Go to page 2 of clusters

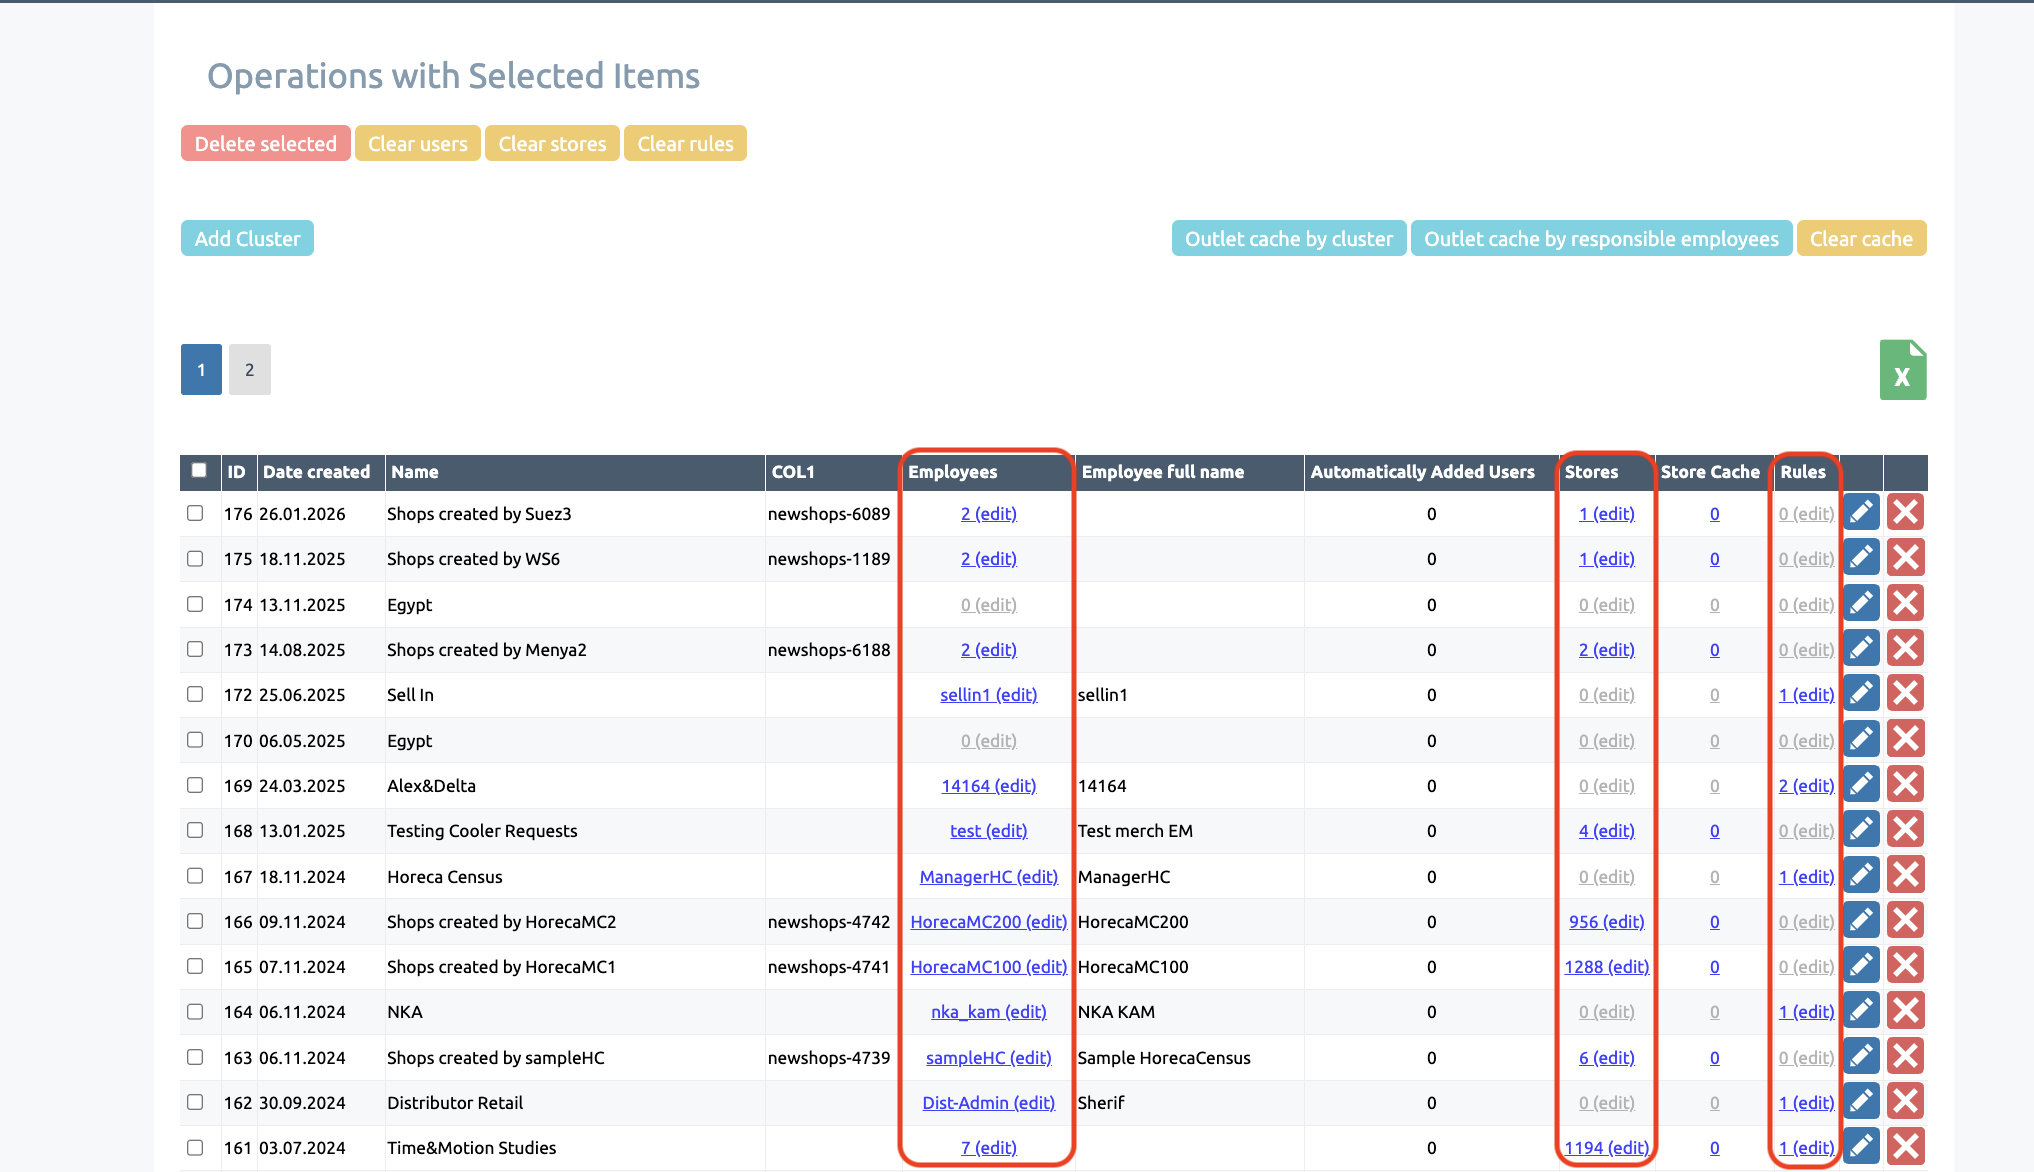[249, 370]
